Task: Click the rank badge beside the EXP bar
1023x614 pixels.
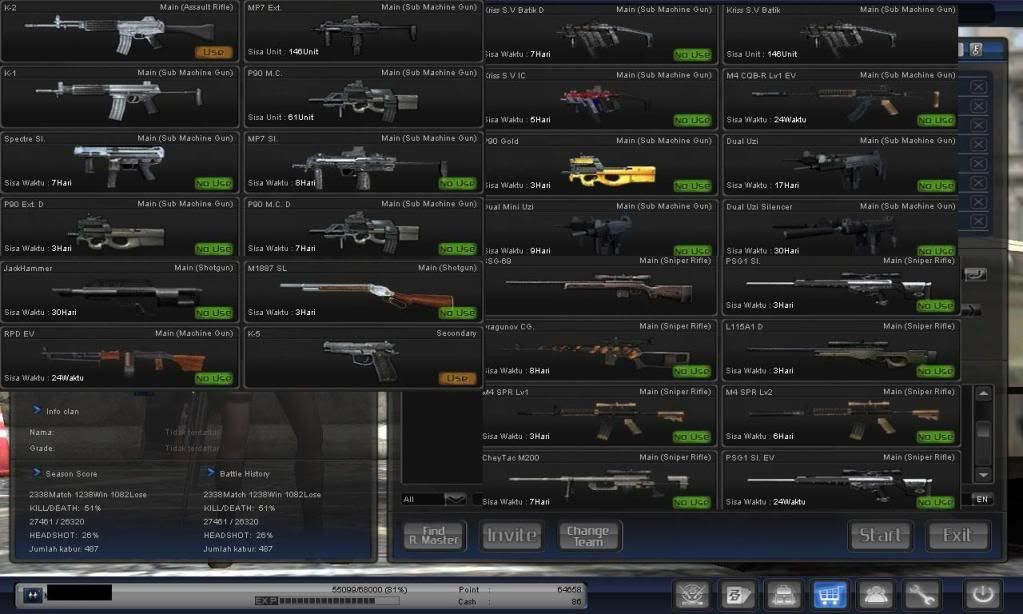Action: point(33,594)
